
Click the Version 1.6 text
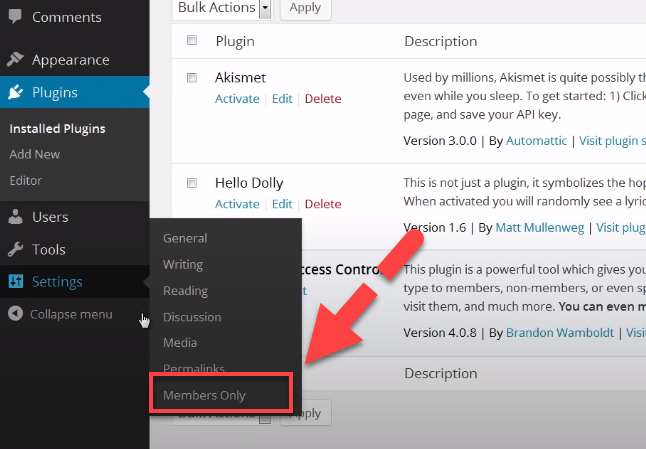coord(435,227)
